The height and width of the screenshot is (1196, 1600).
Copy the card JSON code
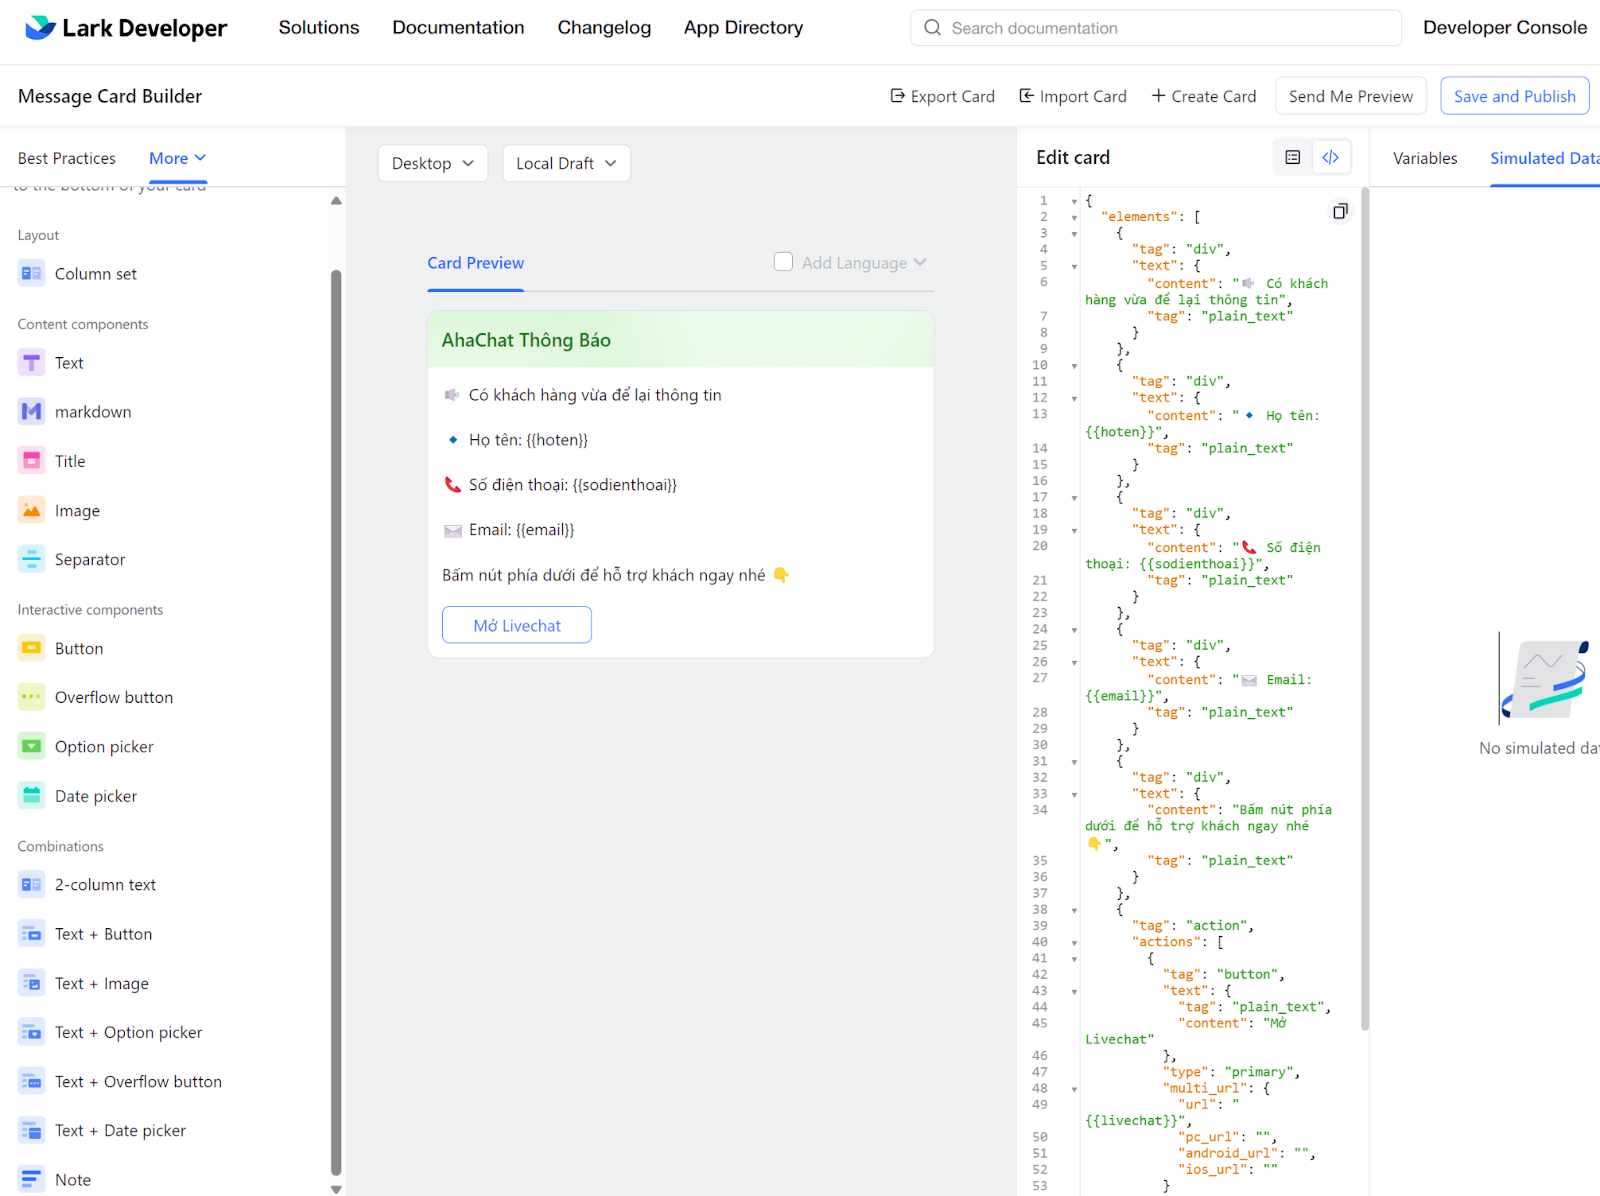1340,211
